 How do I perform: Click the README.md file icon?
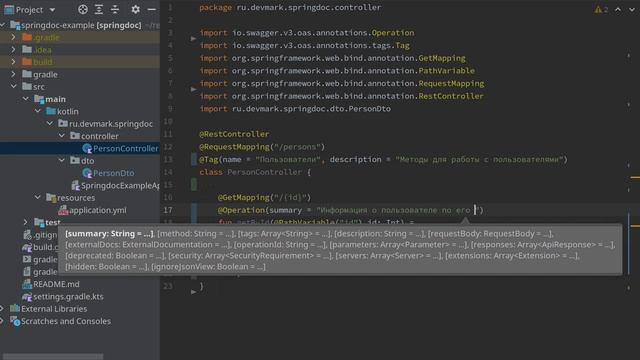coord(27,284)
